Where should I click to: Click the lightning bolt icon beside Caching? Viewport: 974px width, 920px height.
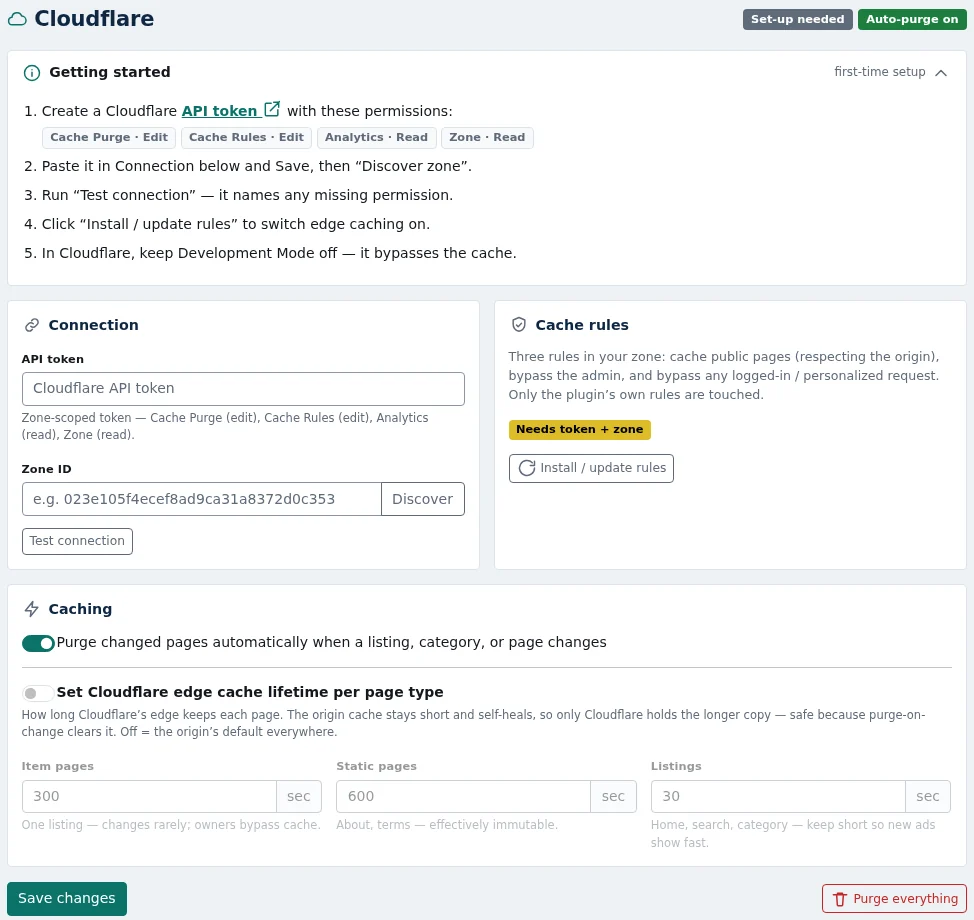click(32, 609)
